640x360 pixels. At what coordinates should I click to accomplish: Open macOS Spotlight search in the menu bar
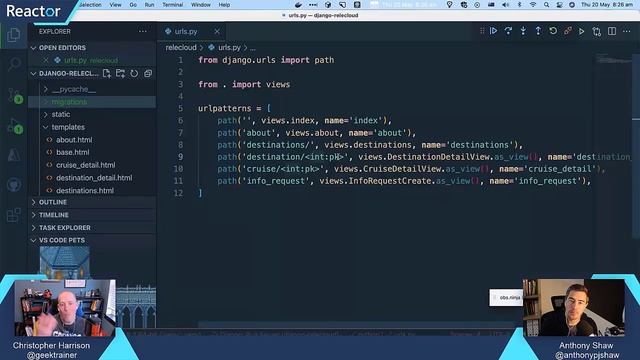[546, 5]
